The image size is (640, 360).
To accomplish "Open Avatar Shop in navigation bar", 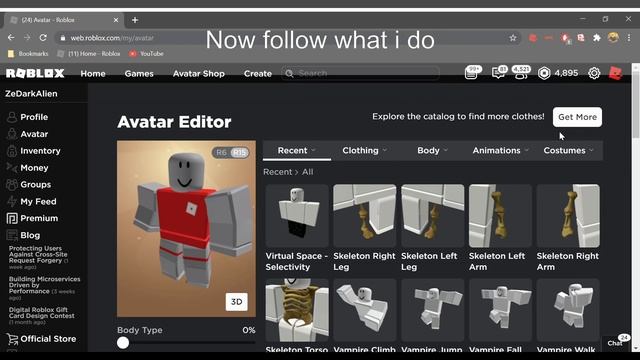I will click(198, 74).
